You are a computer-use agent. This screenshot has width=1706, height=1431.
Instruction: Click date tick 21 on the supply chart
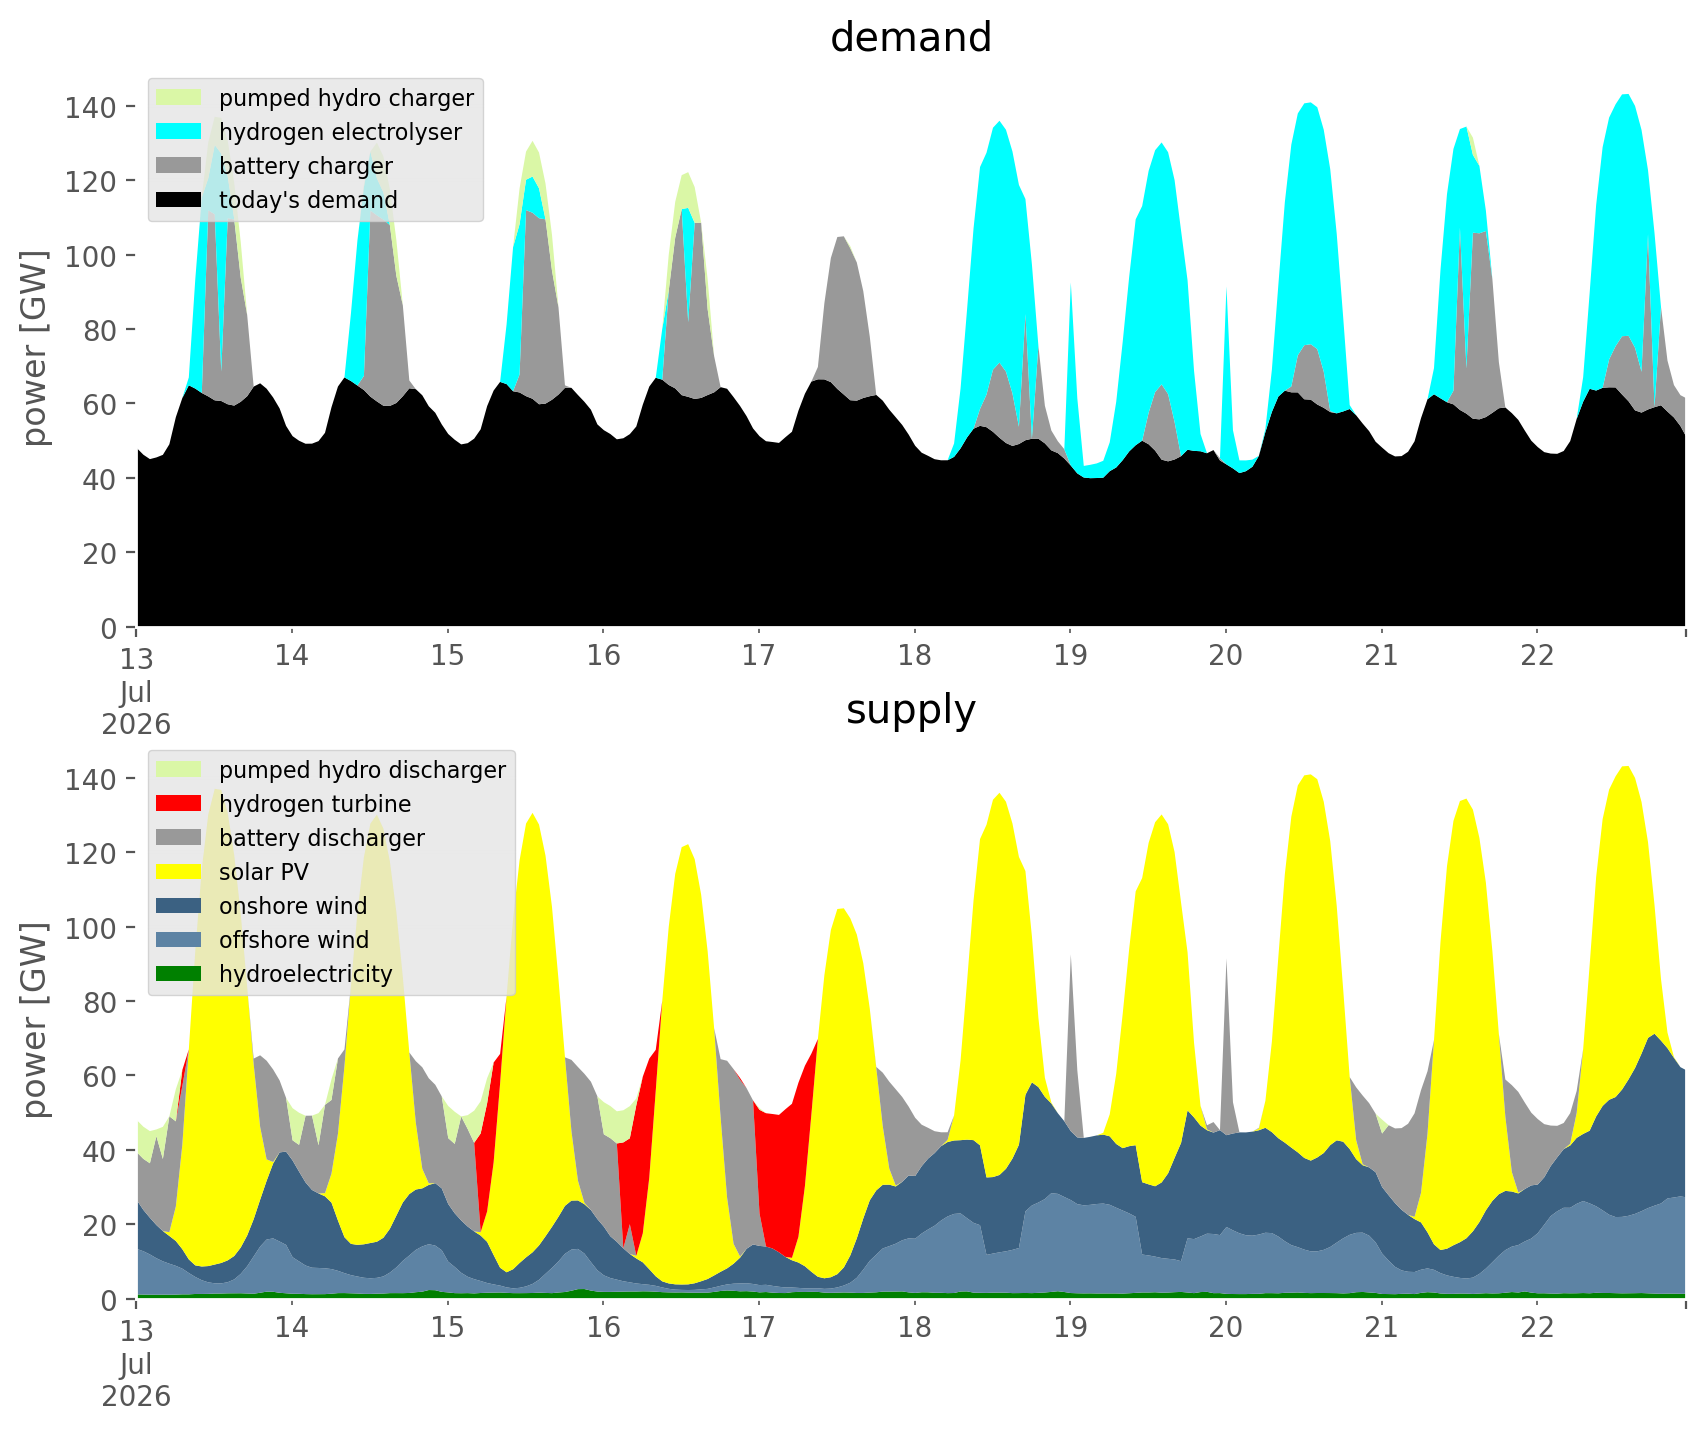pos(1381,1328)
